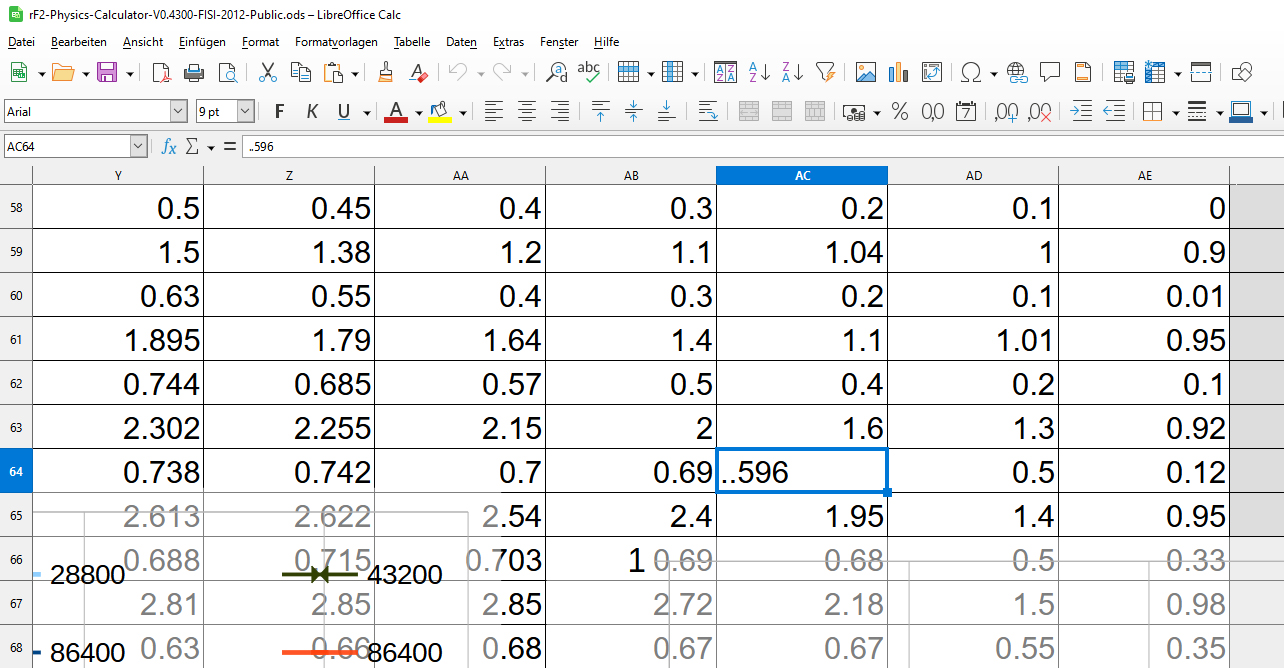Open the Datei menu

click(21, 42)
